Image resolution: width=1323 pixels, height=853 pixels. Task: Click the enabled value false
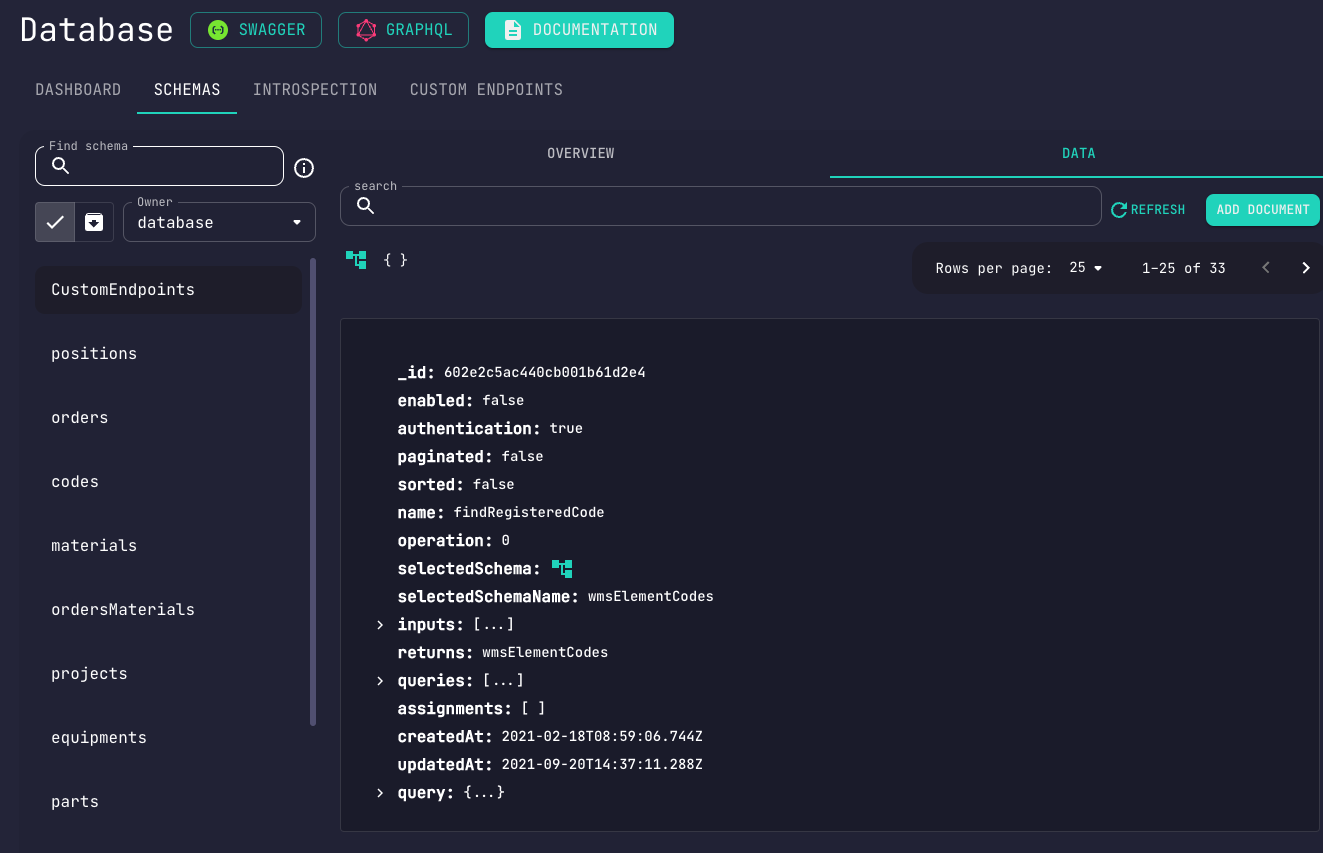[503, 401]
